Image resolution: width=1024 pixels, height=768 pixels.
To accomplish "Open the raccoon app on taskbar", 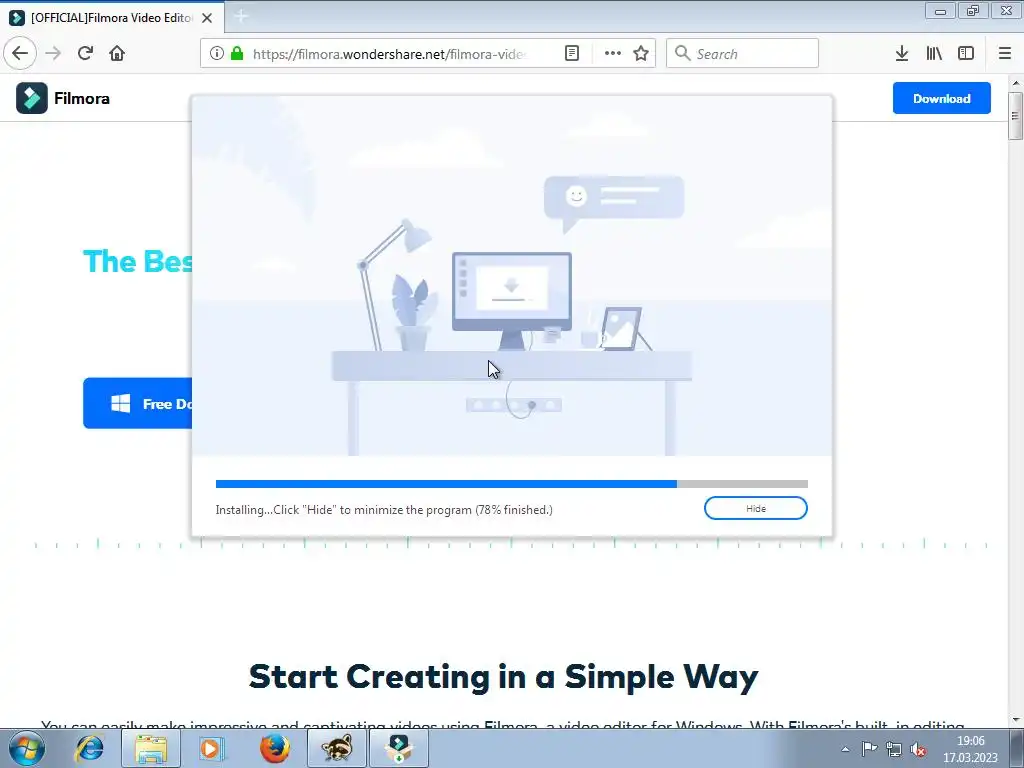I will click(337, 748).
